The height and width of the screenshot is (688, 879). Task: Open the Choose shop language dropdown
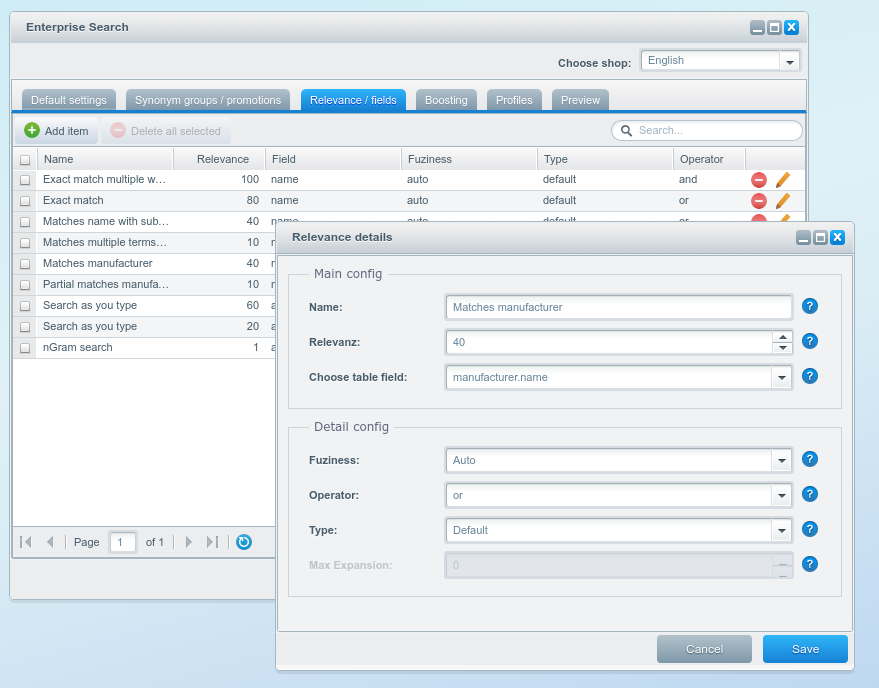tap(790, 61)
